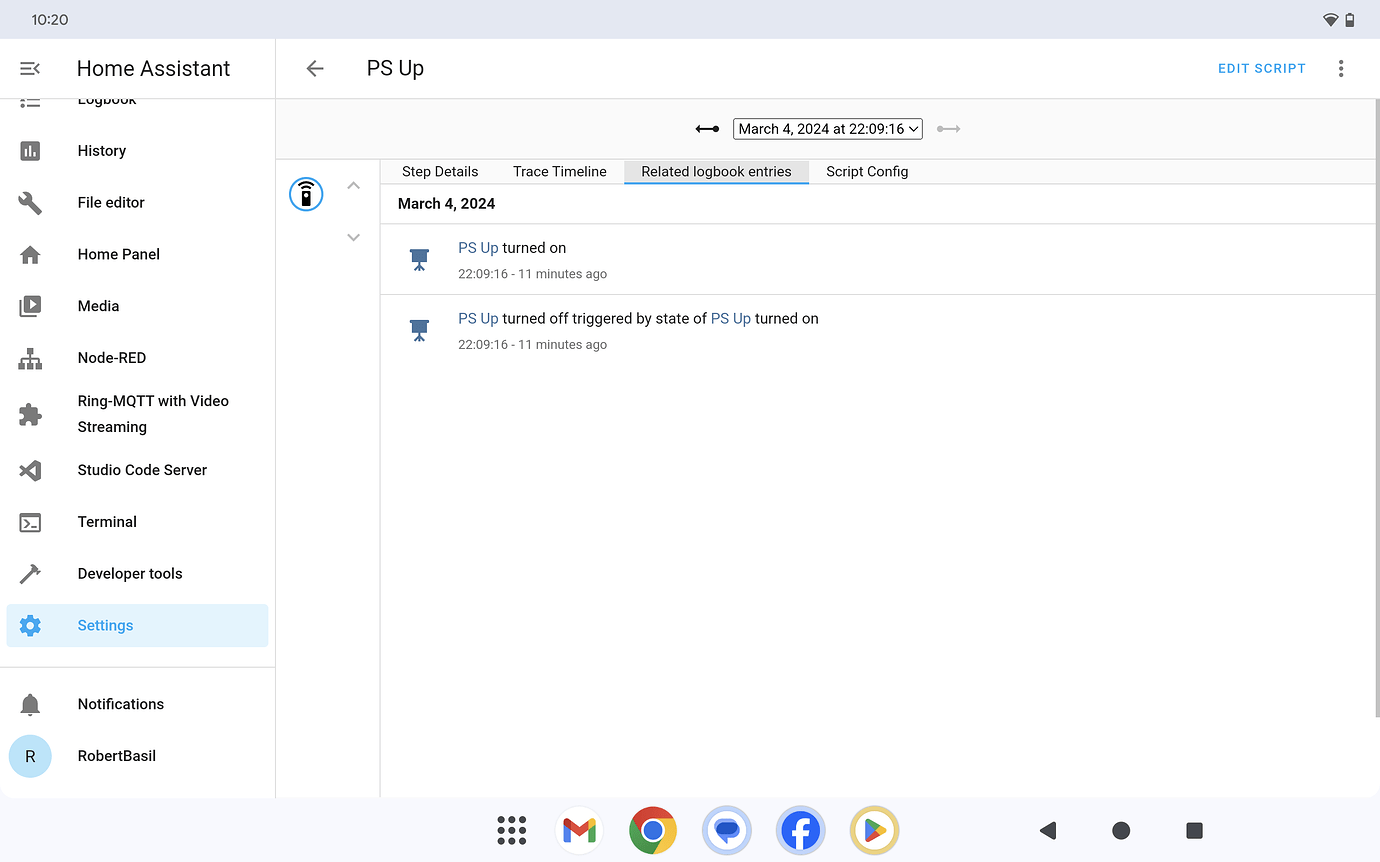Open the Settings gear icon
This screenshot has width=1380, height=862.
30,626
